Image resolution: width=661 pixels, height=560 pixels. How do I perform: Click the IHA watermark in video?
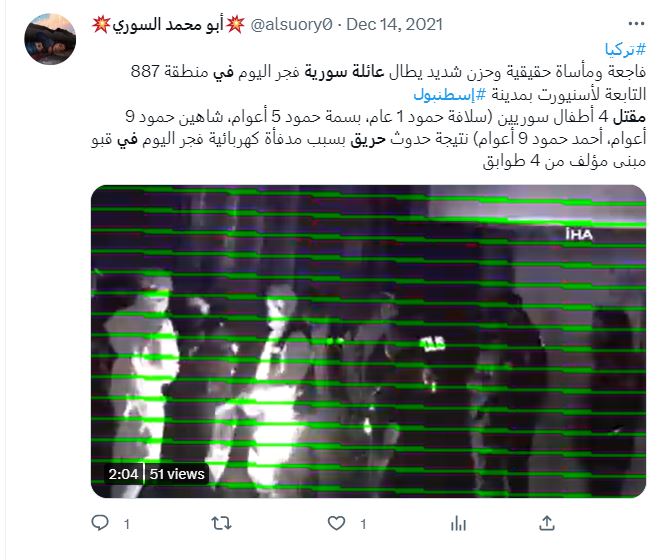579,234
